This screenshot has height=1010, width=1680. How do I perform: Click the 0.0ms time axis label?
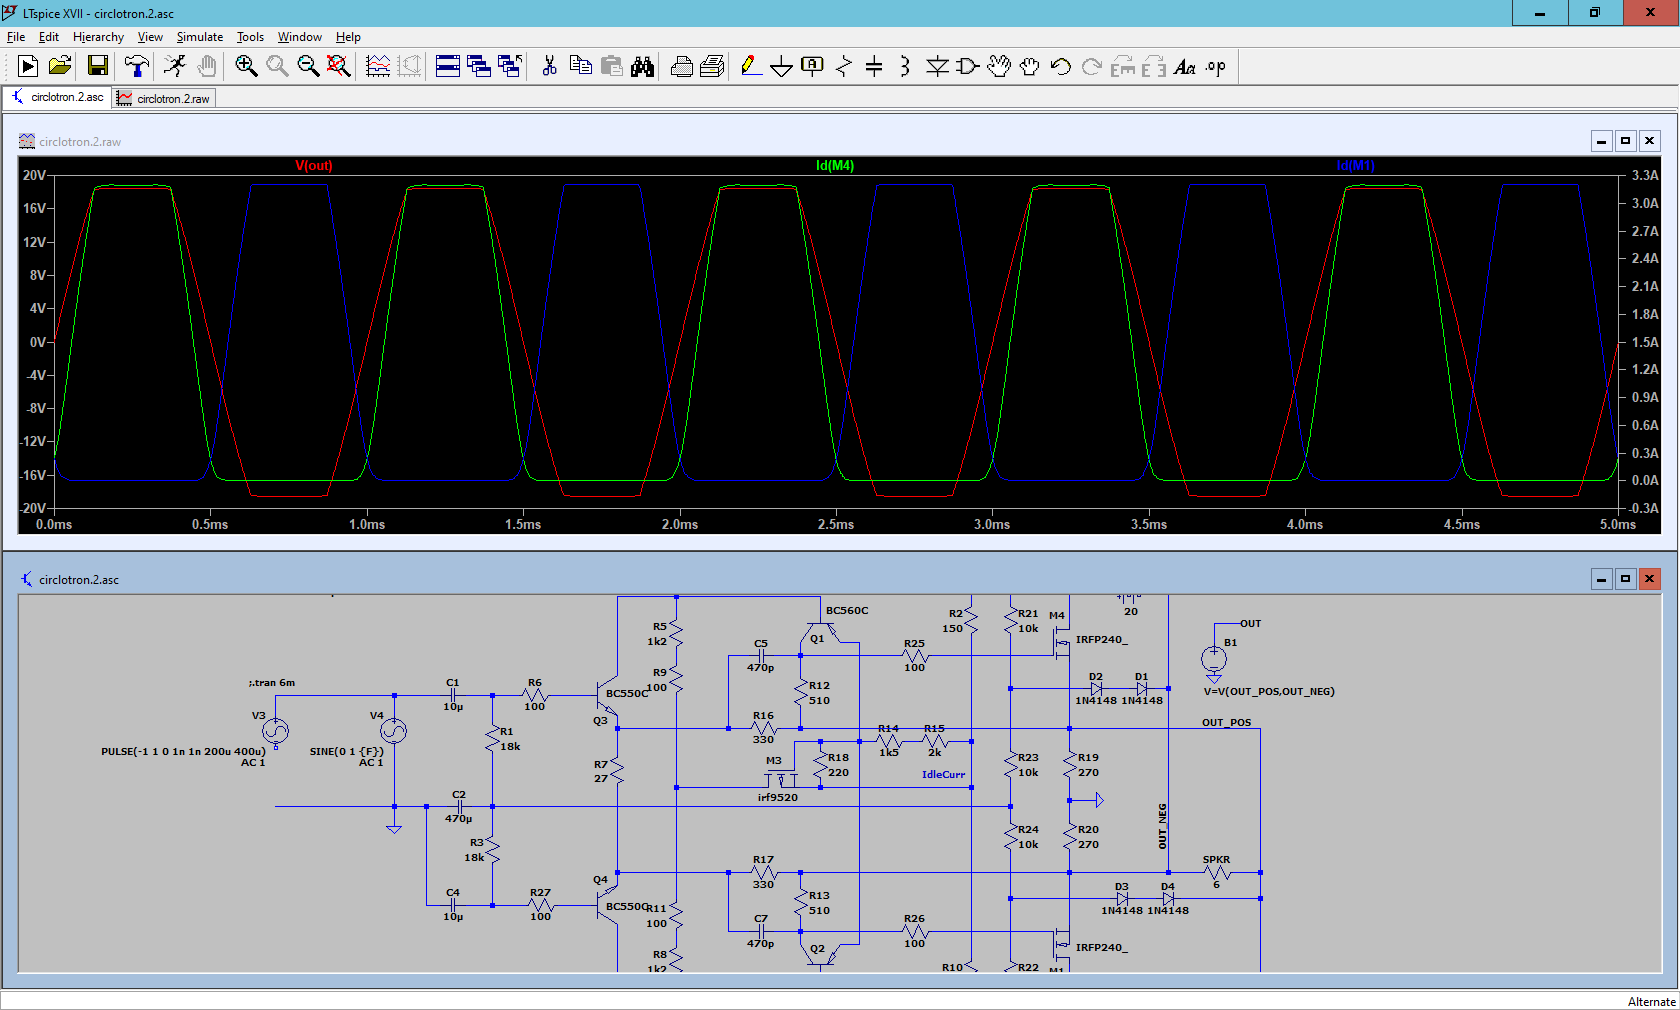pos(54,525)
